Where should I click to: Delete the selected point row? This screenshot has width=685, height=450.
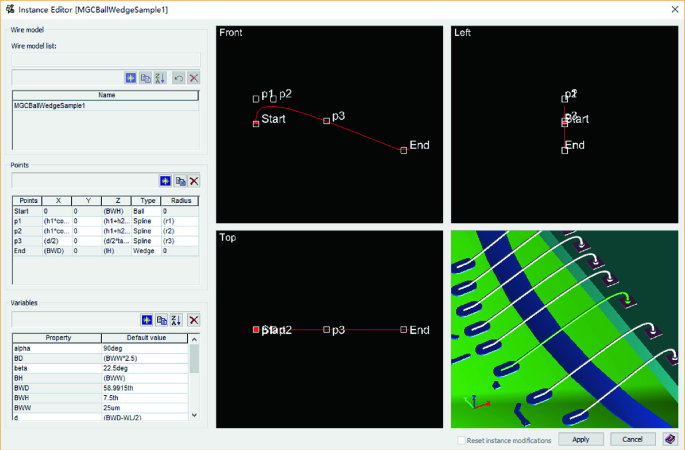tap(194, 181)
